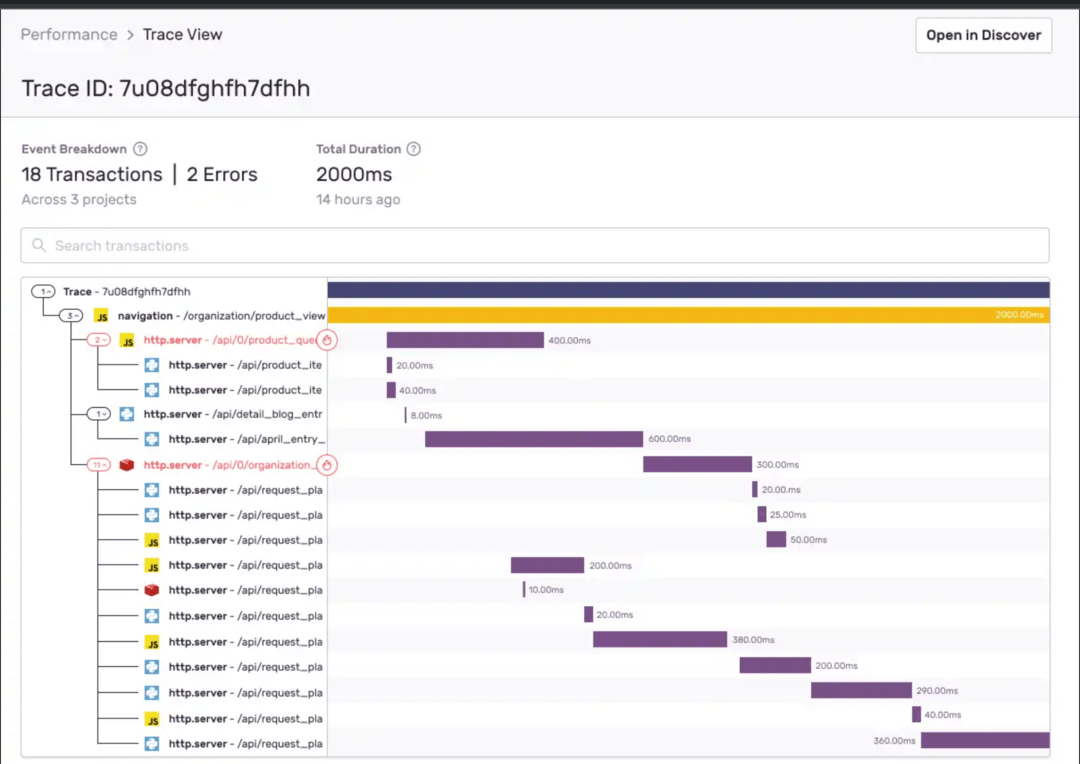Select the 600.00ms span bar
Screen dimensions: 1080x764
click(534, 439)
